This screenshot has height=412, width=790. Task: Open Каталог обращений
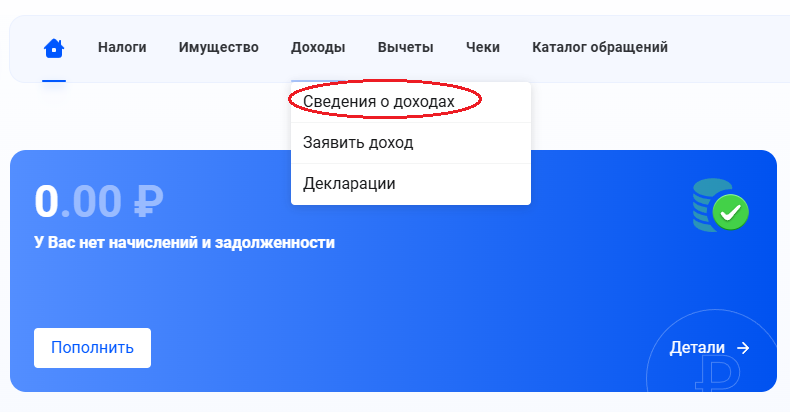pos(599,47)
